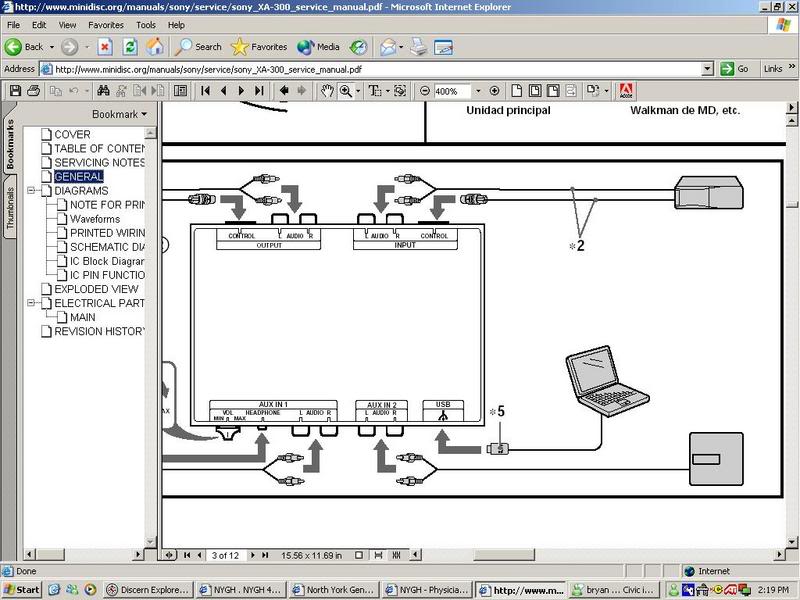This screenshot has width=800, height=600.
Task: Click the URL address field
Action: (x=380, y=69)
